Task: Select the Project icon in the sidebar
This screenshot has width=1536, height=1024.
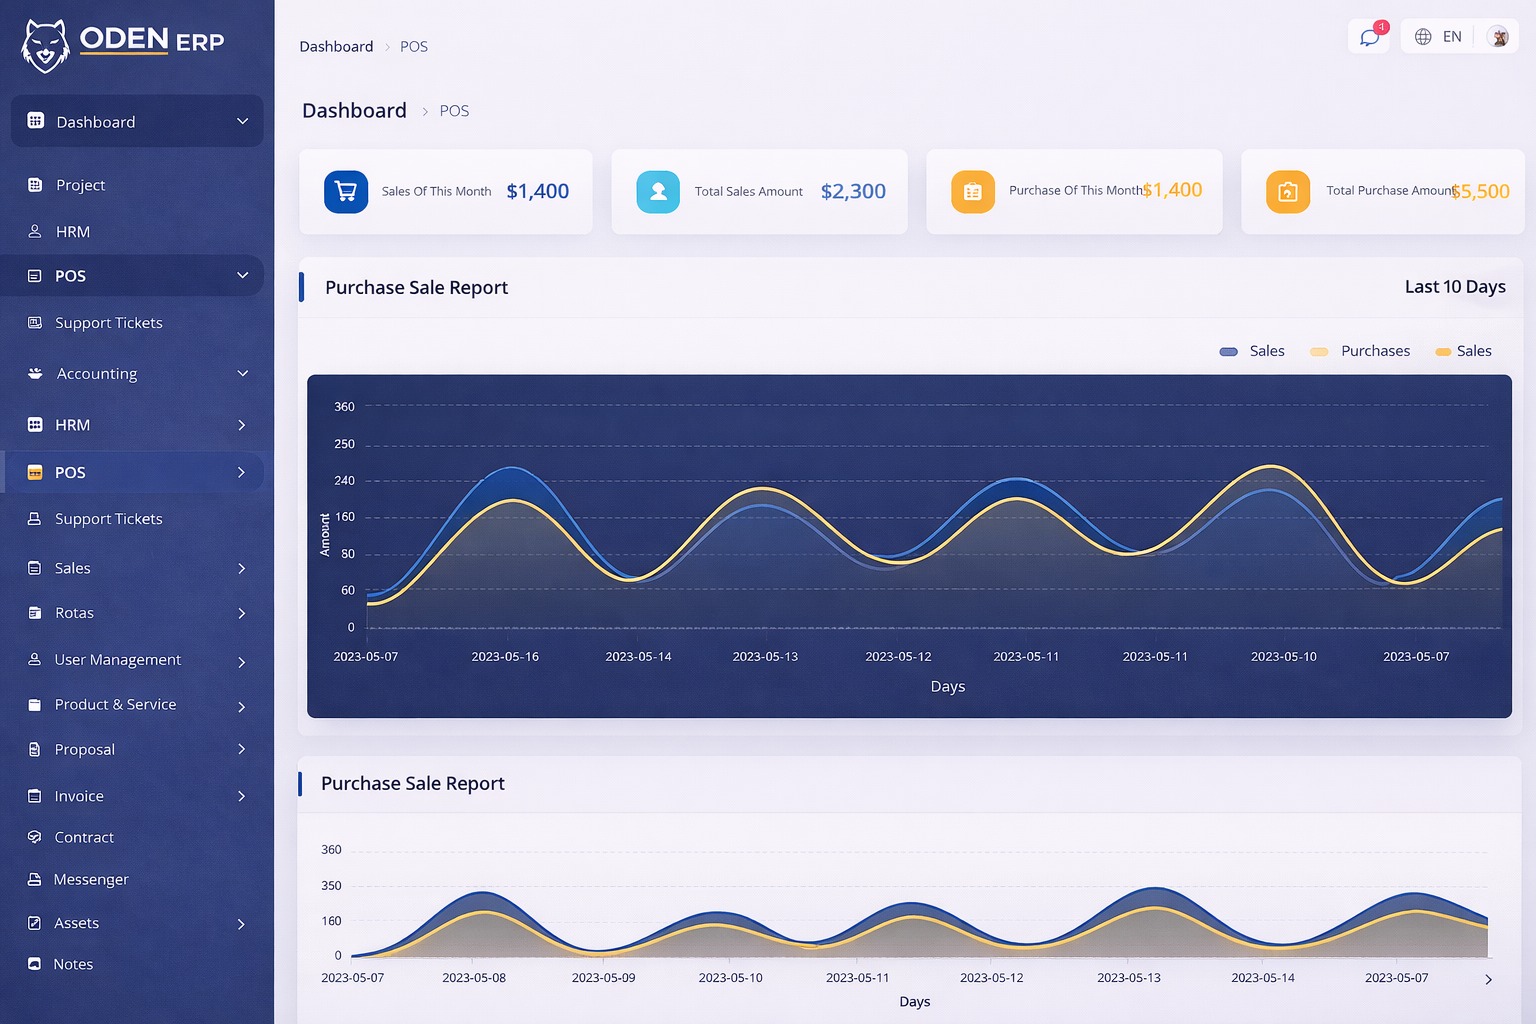Action: coord(34,185)
